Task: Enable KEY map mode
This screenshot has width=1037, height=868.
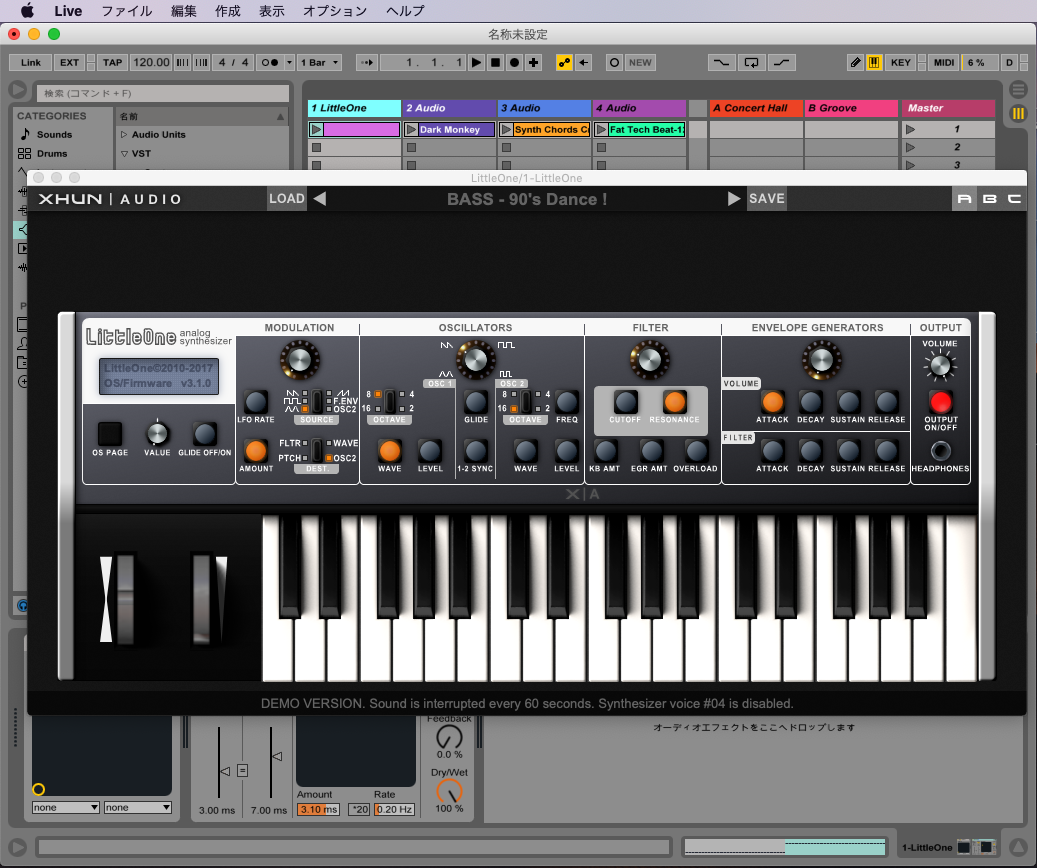Action: [900, 62]
